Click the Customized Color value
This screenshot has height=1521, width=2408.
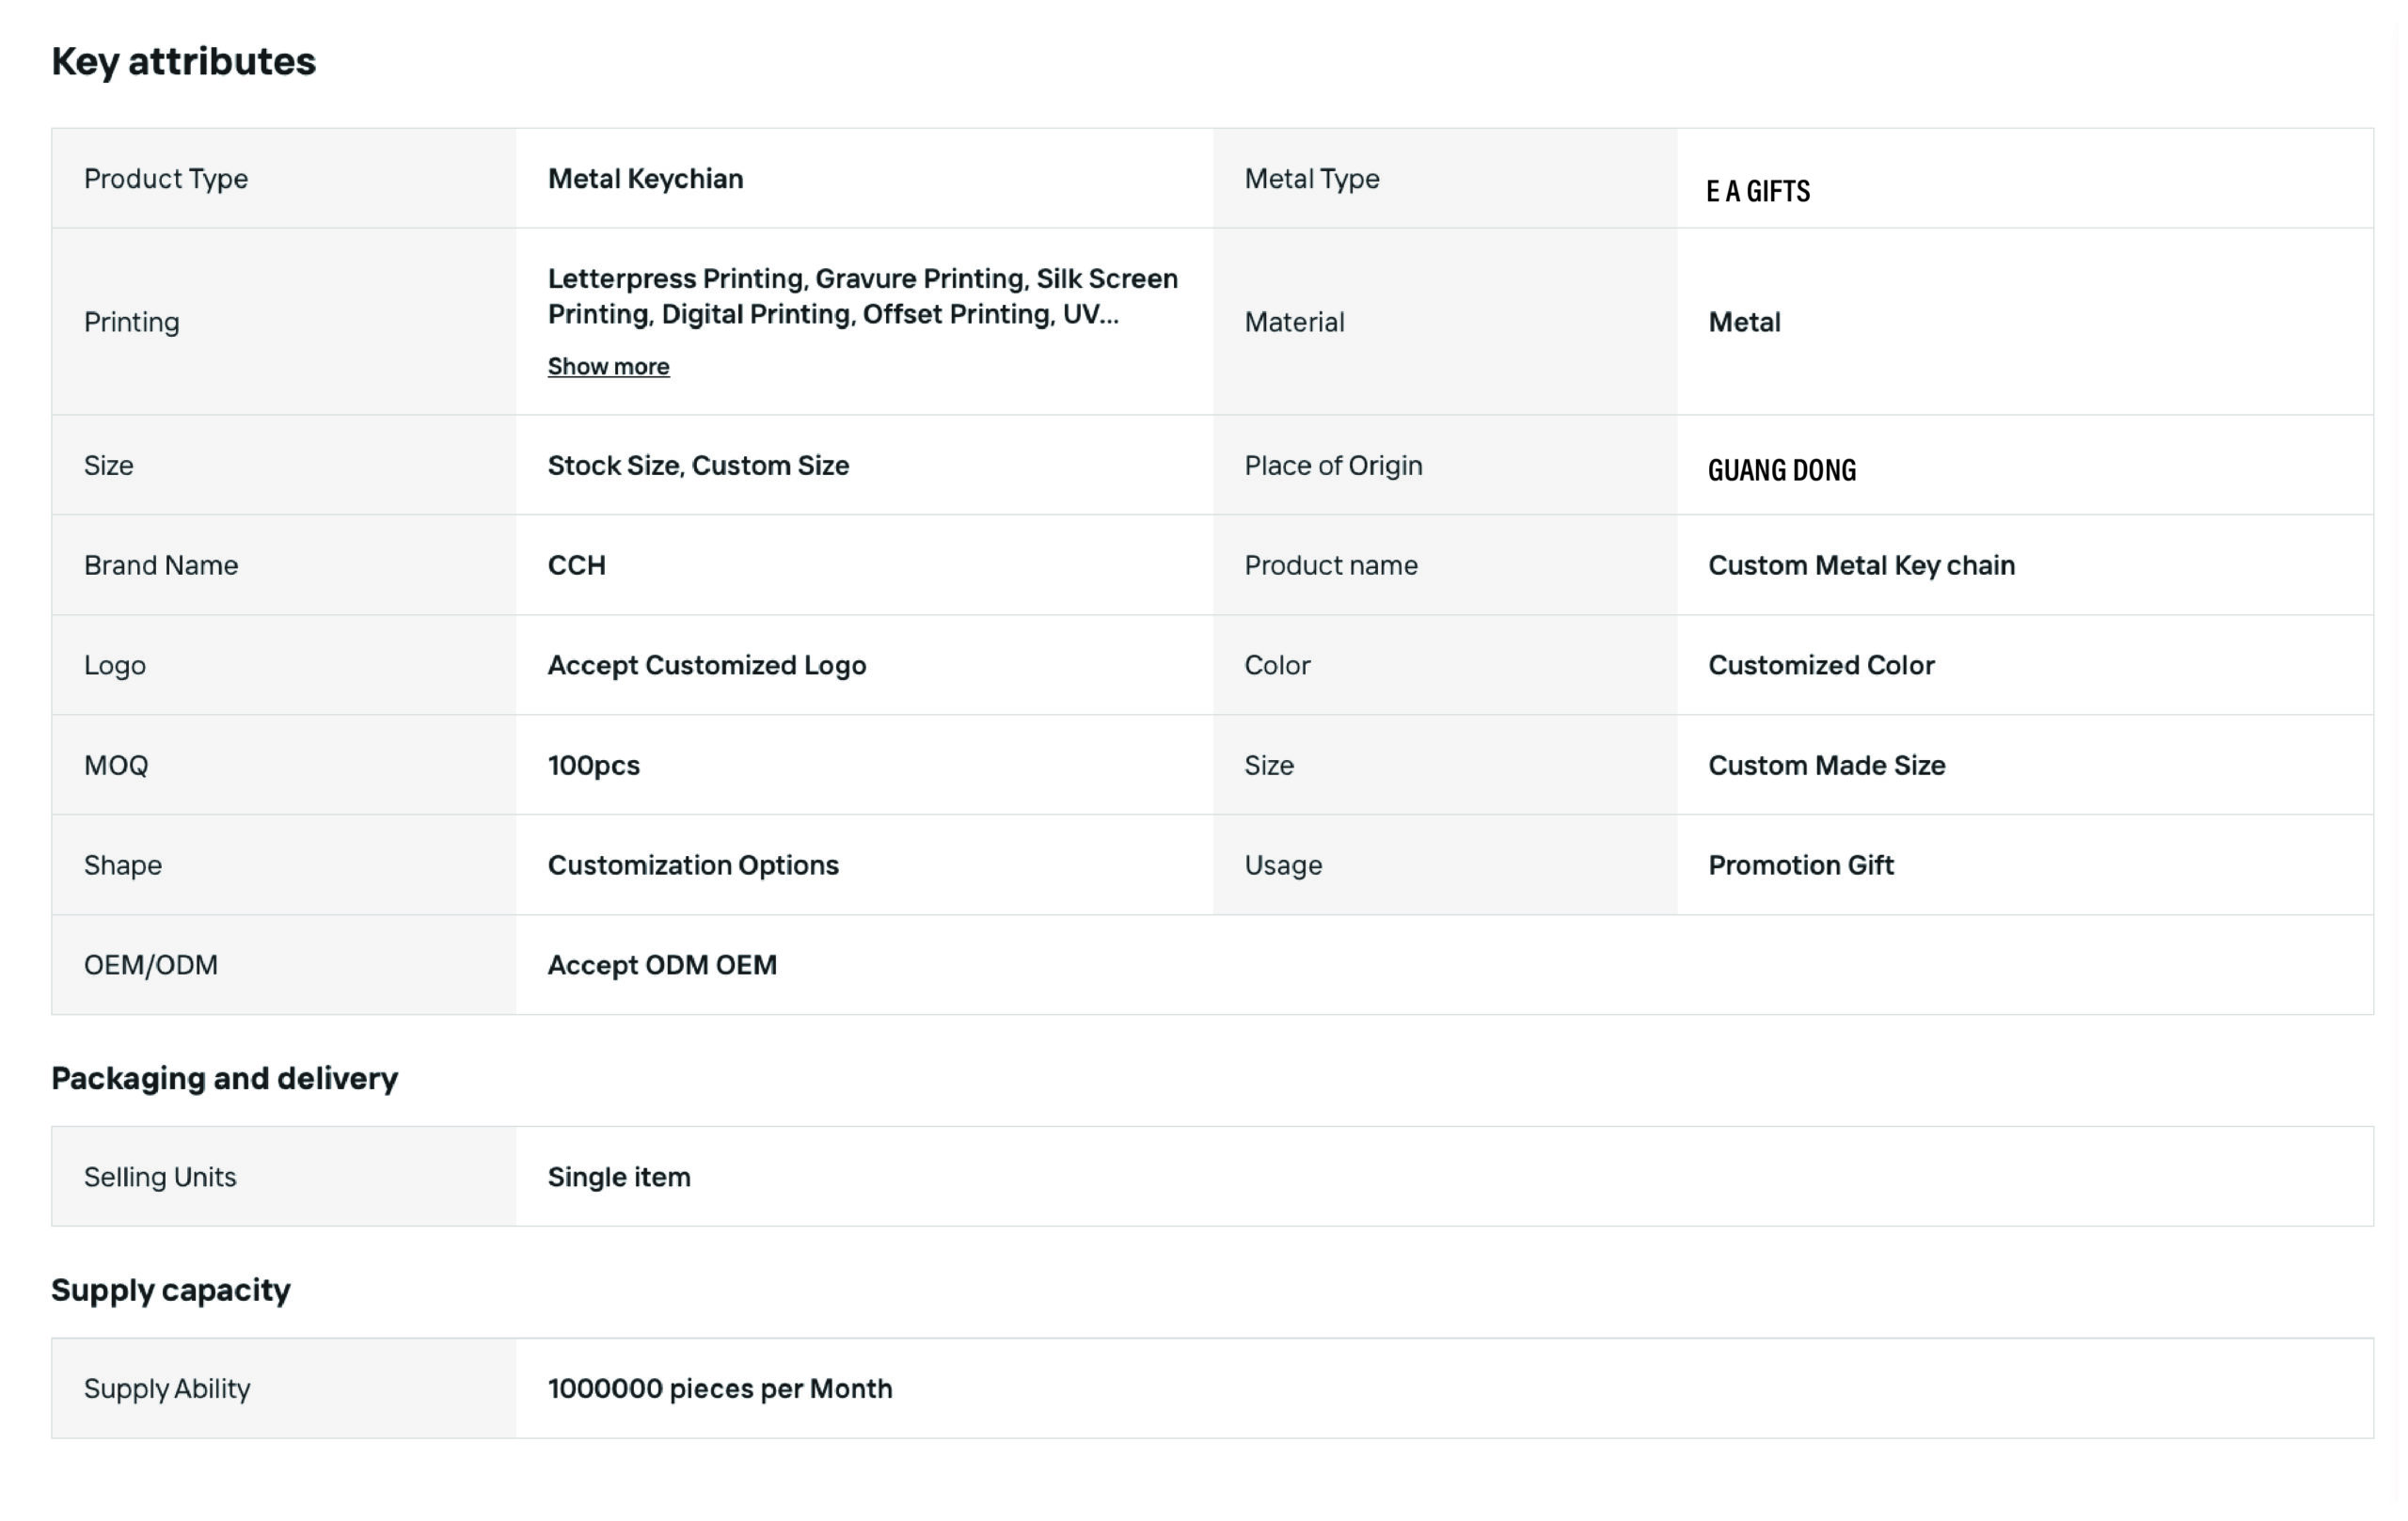1821,665
